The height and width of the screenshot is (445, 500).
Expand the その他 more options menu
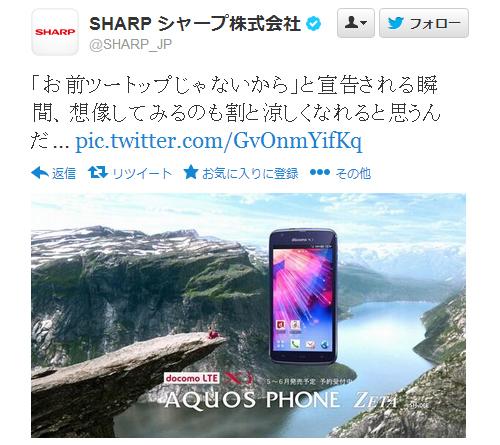(x=353, y=173)
